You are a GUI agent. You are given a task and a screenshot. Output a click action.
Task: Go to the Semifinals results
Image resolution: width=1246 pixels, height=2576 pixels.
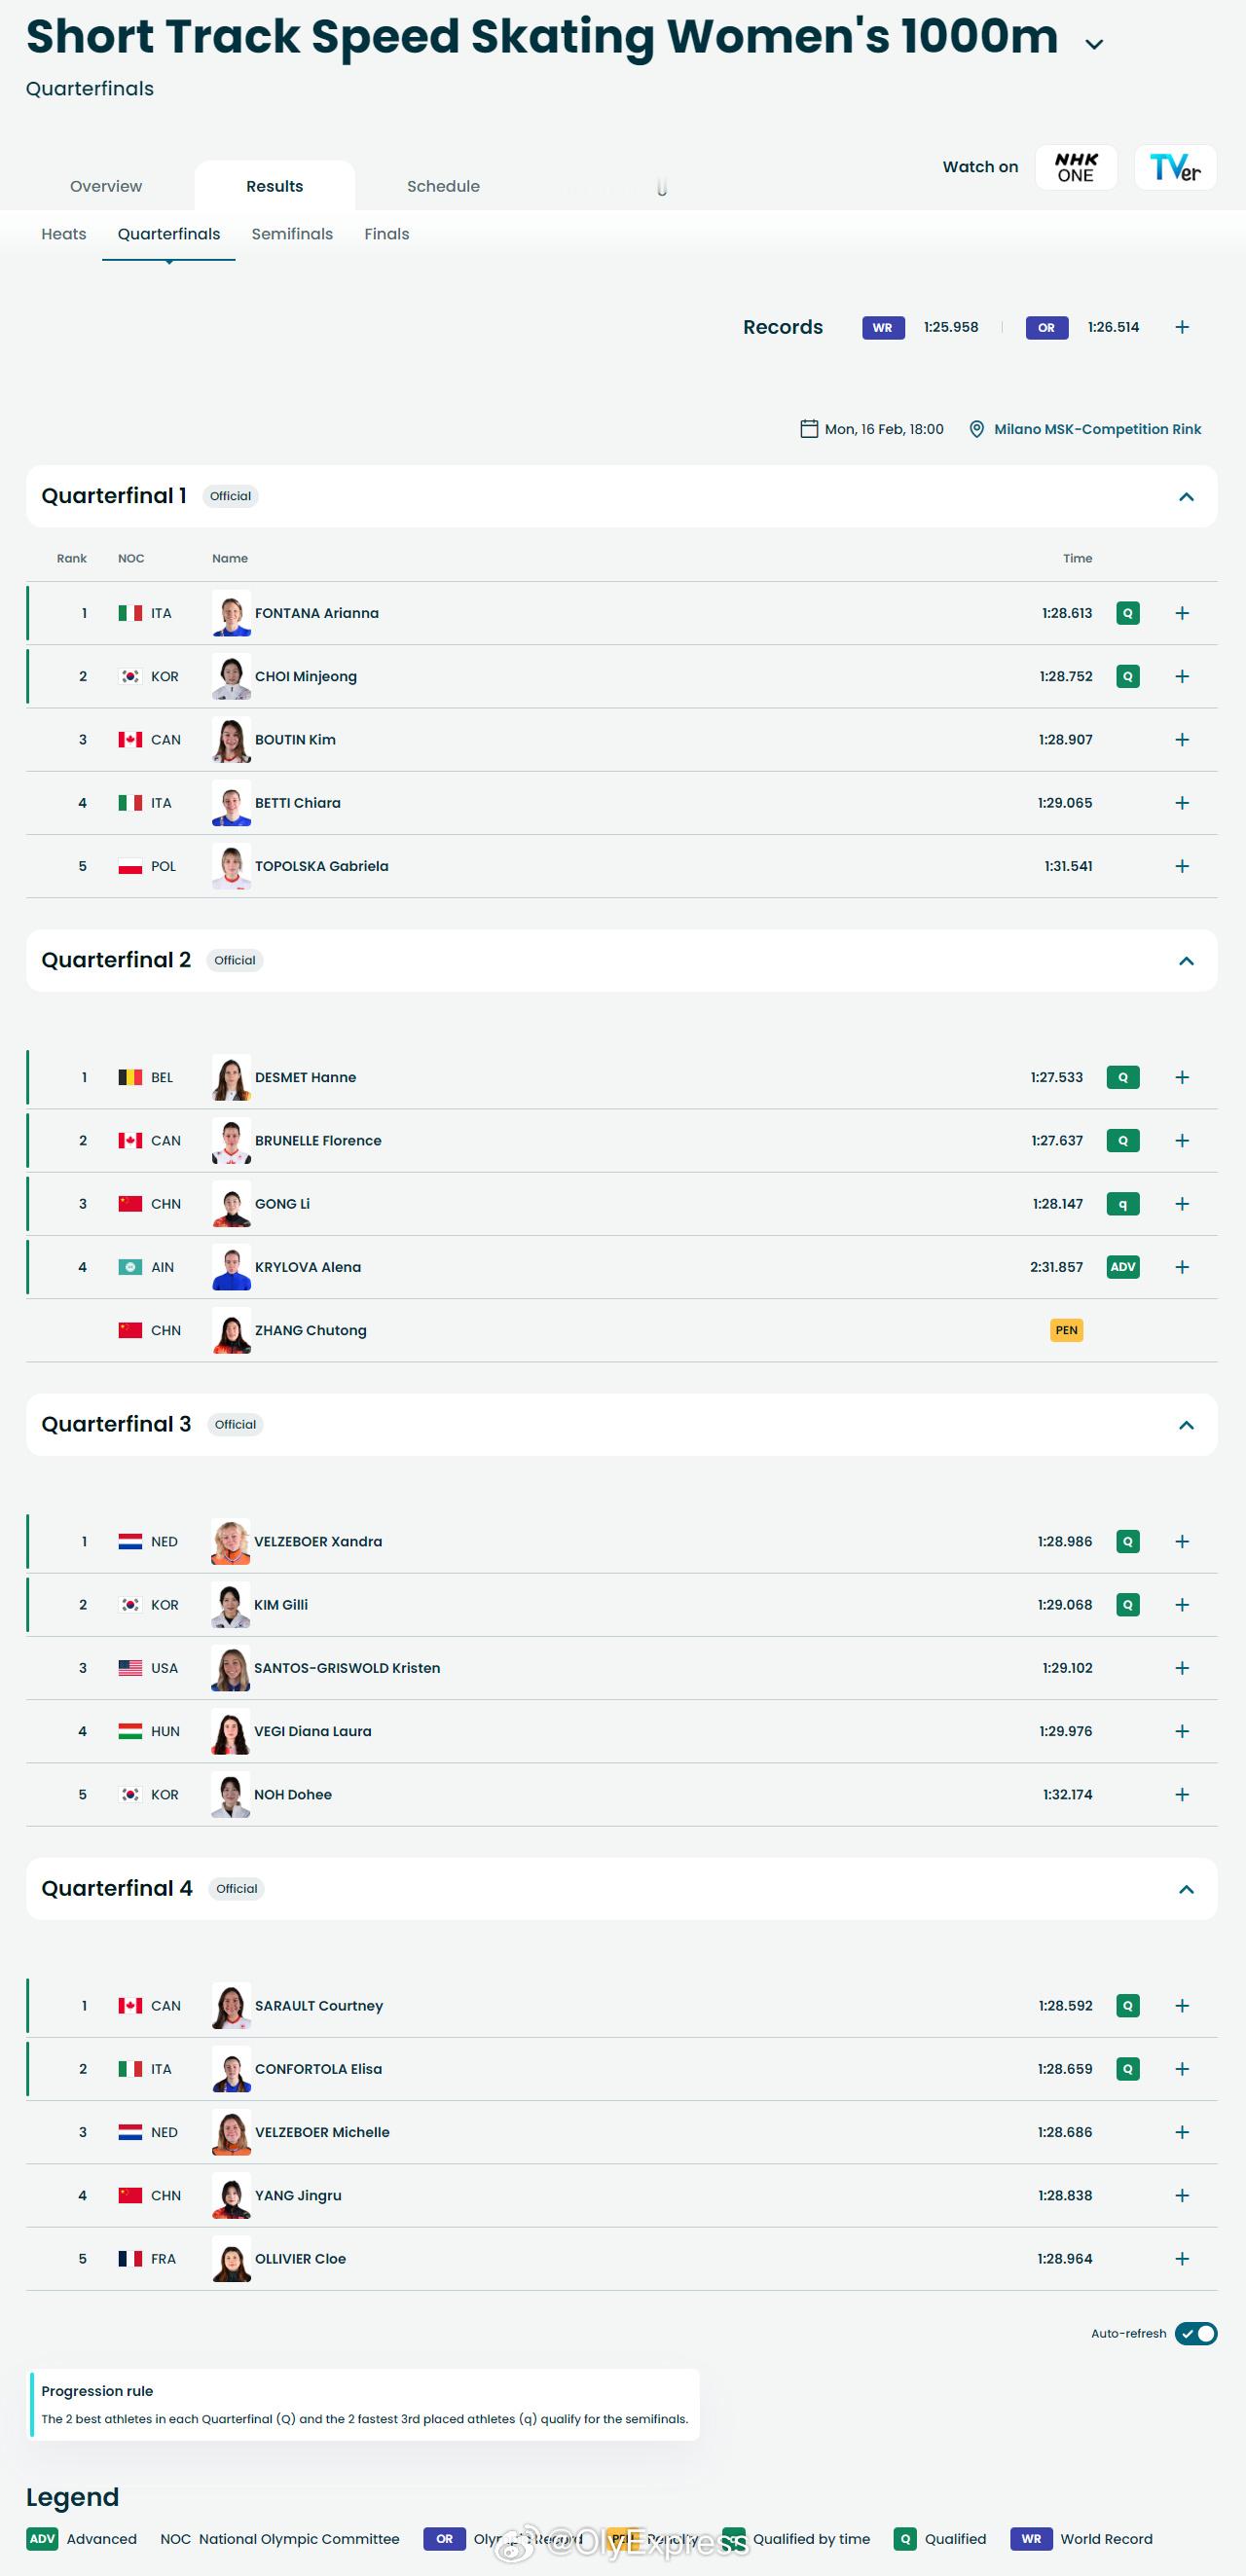point(292,234)
